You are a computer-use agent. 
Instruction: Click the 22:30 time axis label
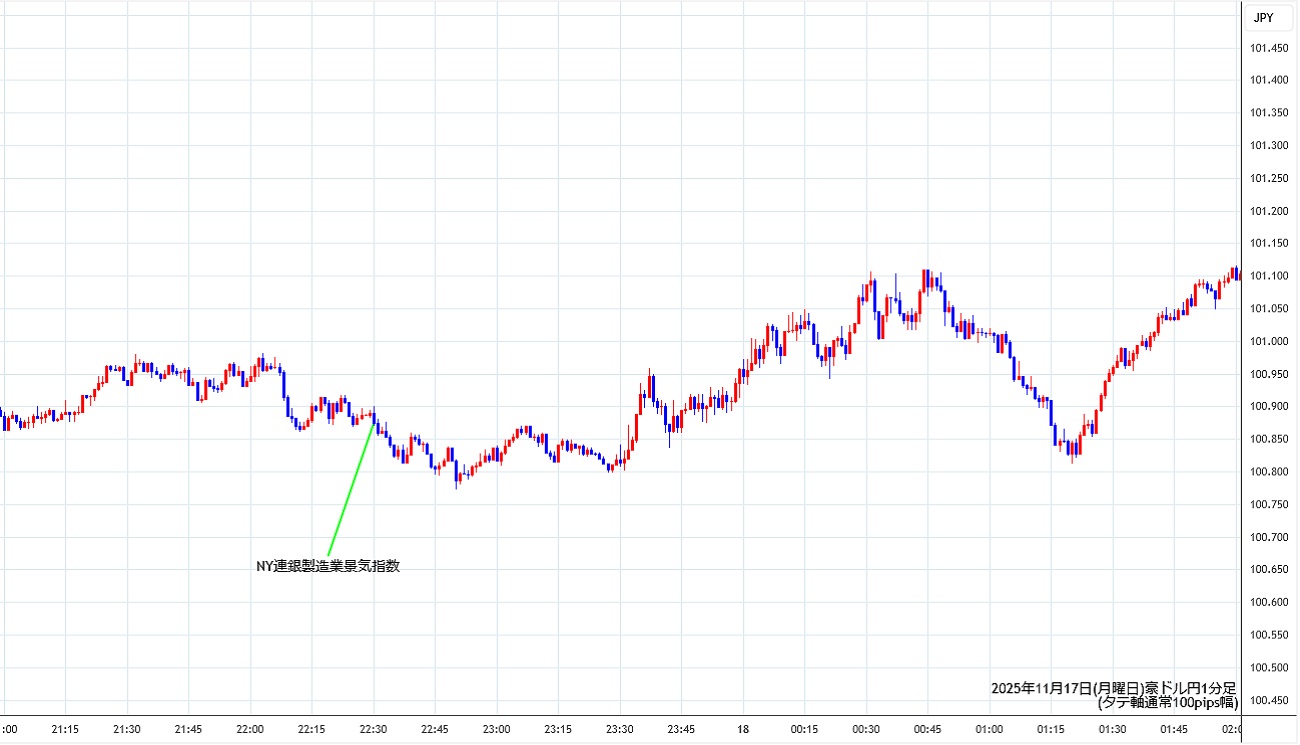tap(373, 730)
